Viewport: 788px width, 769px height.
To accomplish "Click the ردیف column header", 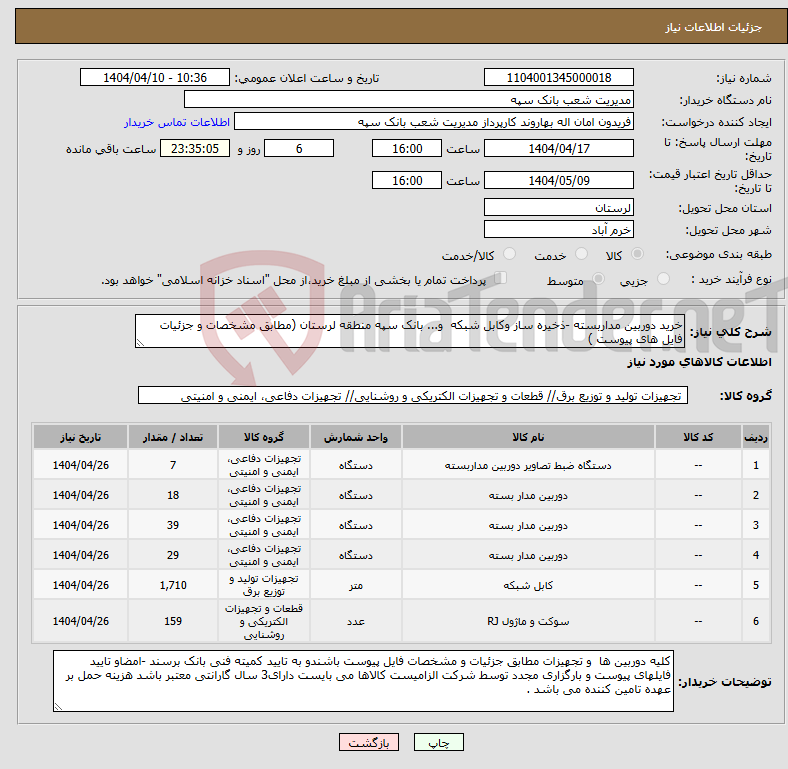I will 756,437.
